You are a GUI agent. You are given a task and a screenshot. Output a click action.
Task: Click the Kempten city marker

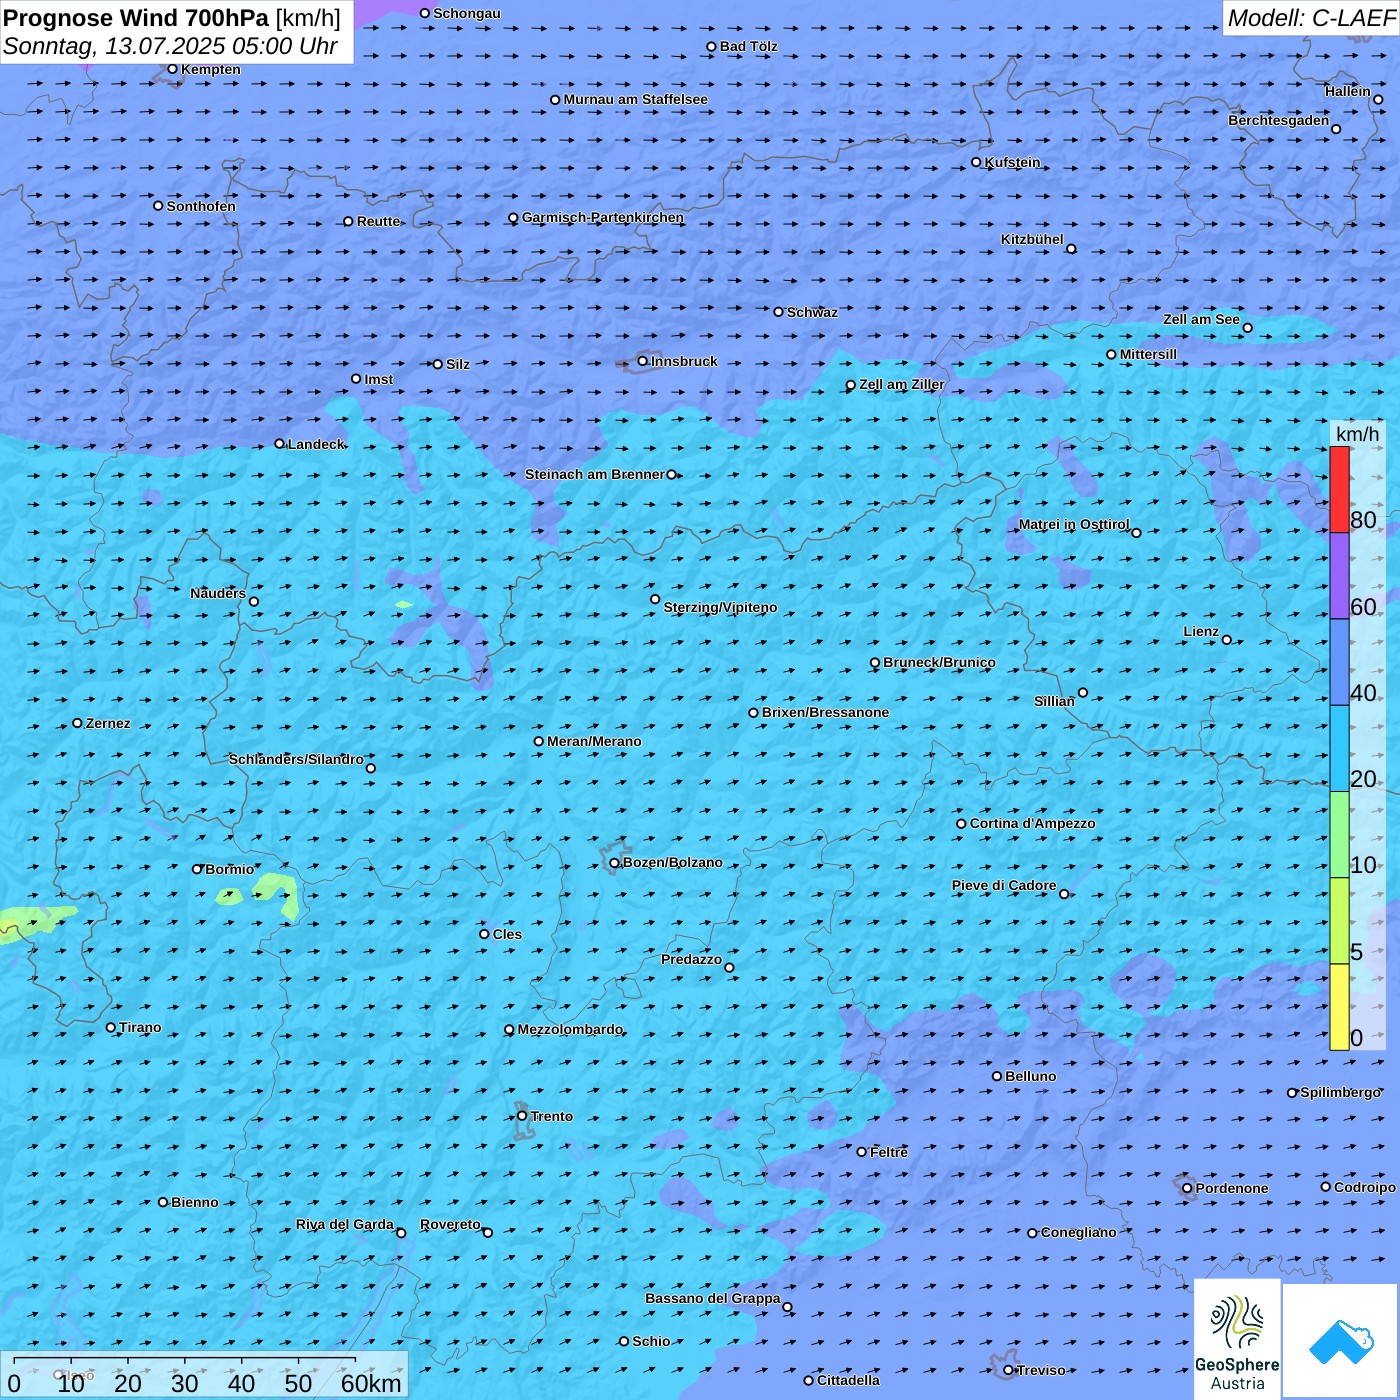point(173,69)
